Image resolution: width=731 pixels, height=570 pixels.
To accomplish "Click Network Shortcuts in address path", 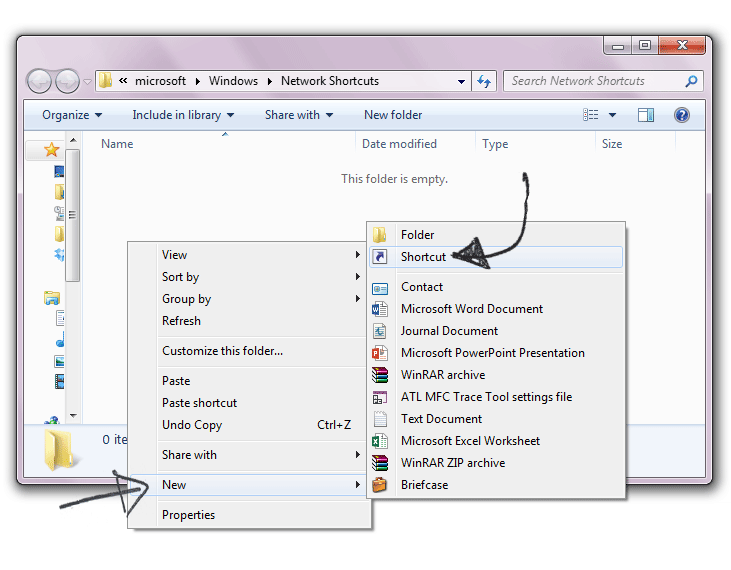I will [x=330, y=81].
